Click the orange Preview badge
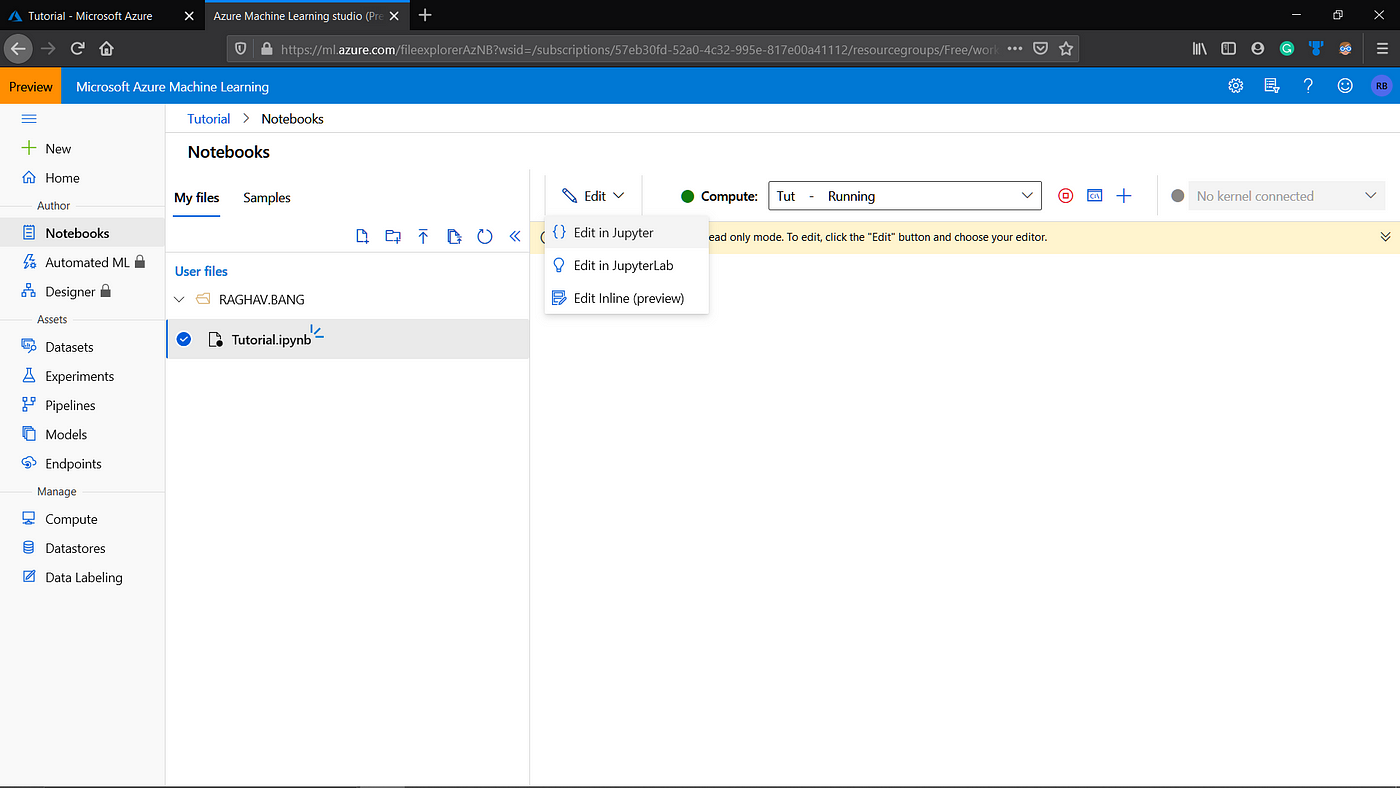The height and width of the screenshot is (788, 1400). [30, 87]
